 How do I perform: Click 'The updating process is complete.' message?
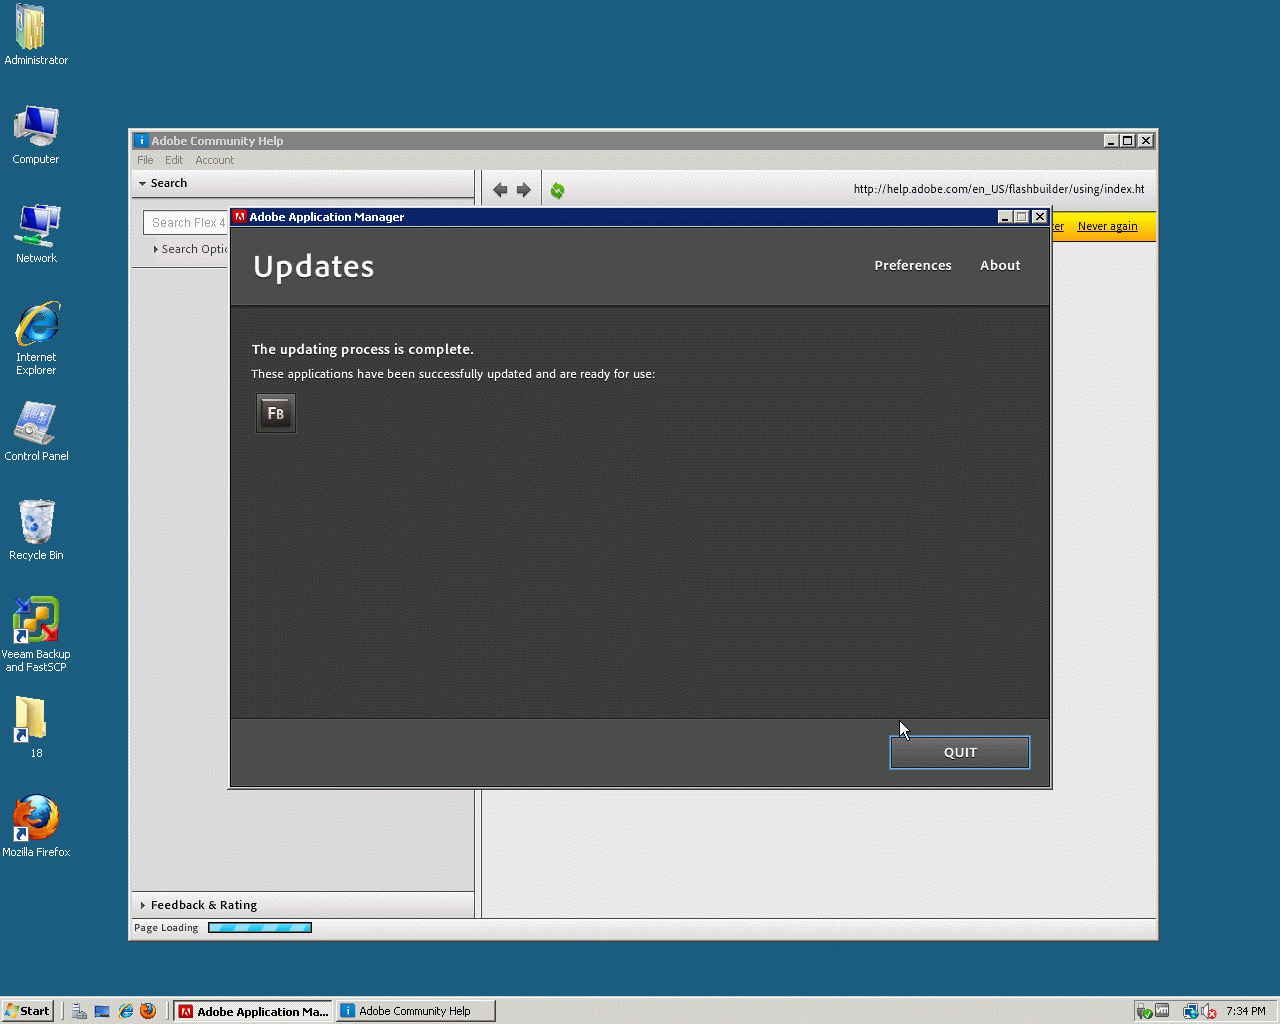click(363, 349)
